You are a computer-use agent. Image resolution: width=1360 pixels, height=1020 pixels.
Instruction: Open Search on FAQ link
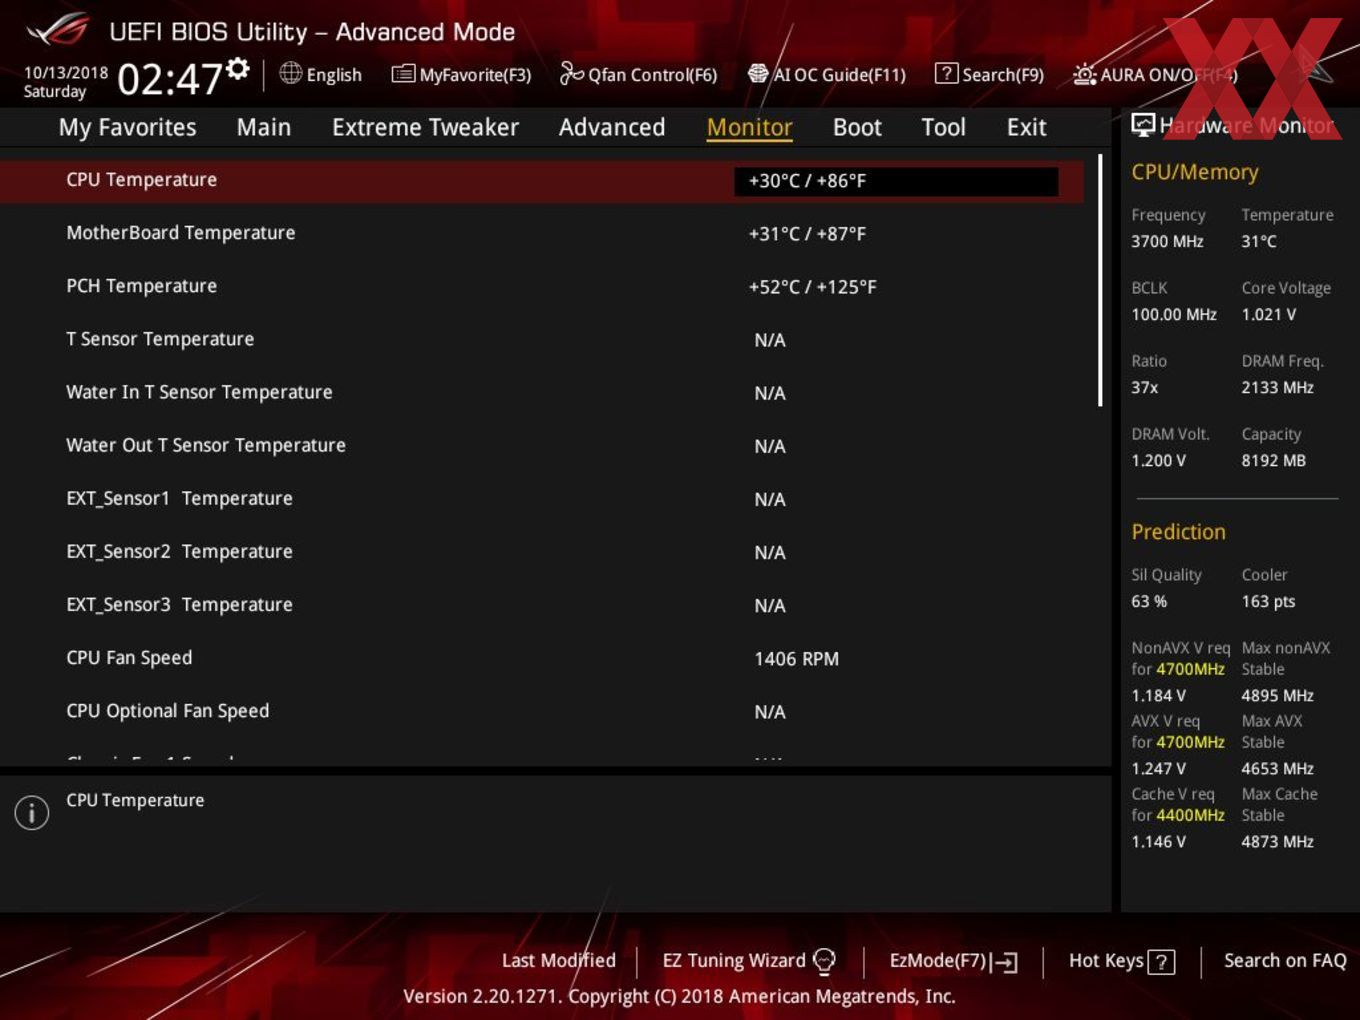click(1285, 960)
